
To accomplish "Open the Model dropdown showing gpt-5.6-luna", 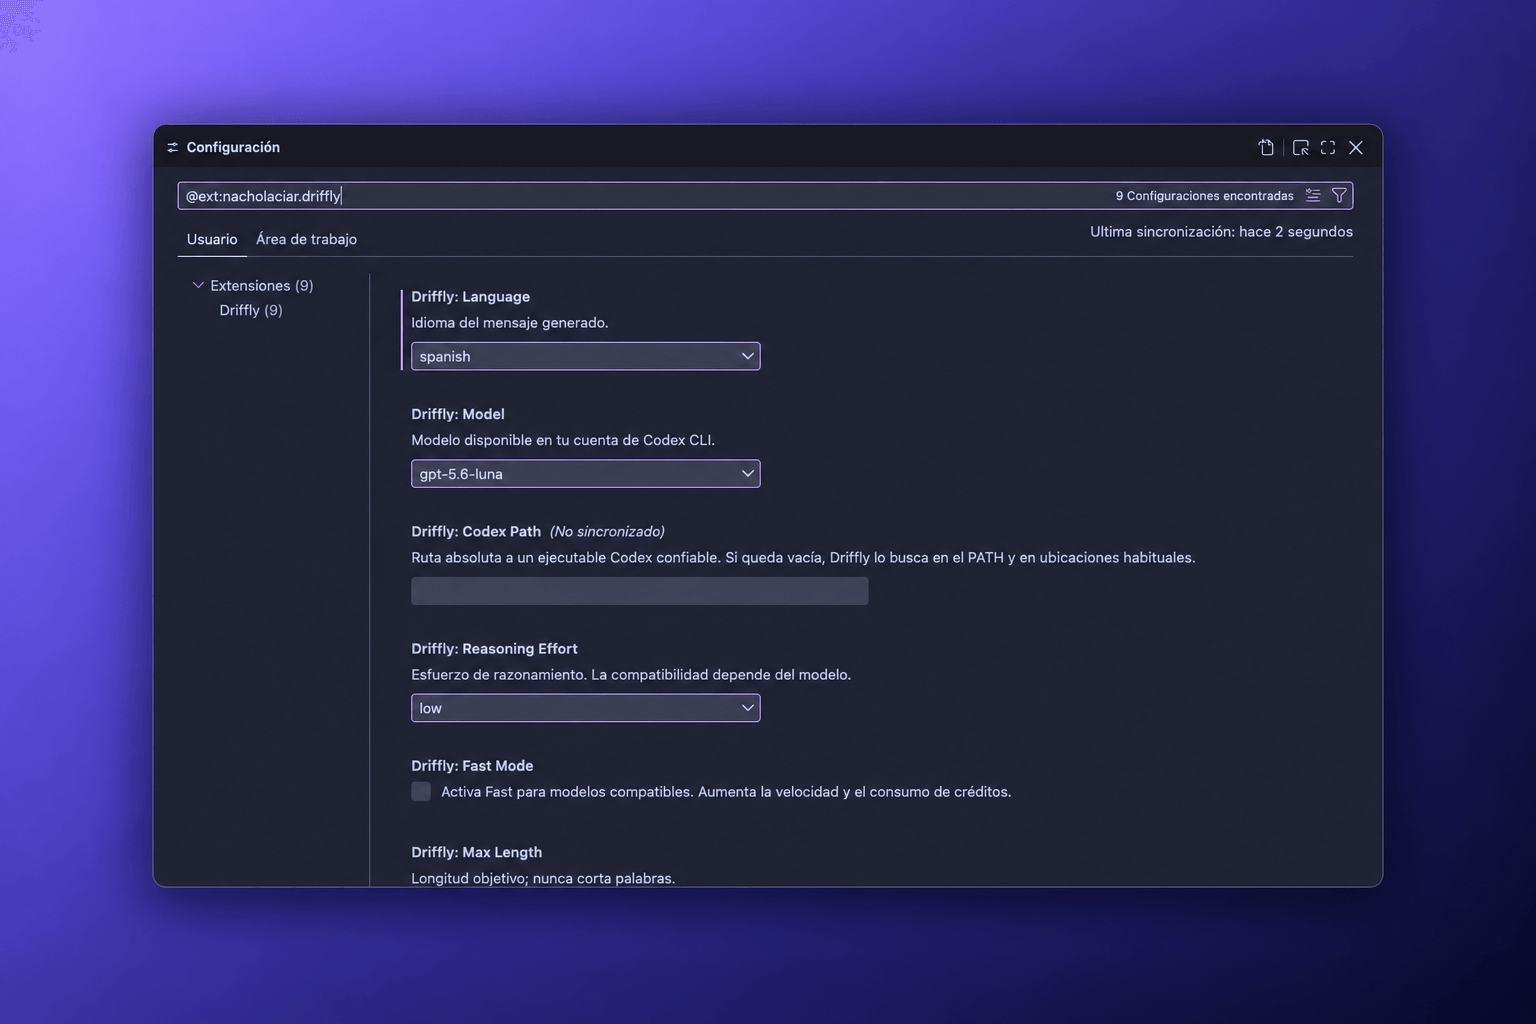I will point(586,474).
